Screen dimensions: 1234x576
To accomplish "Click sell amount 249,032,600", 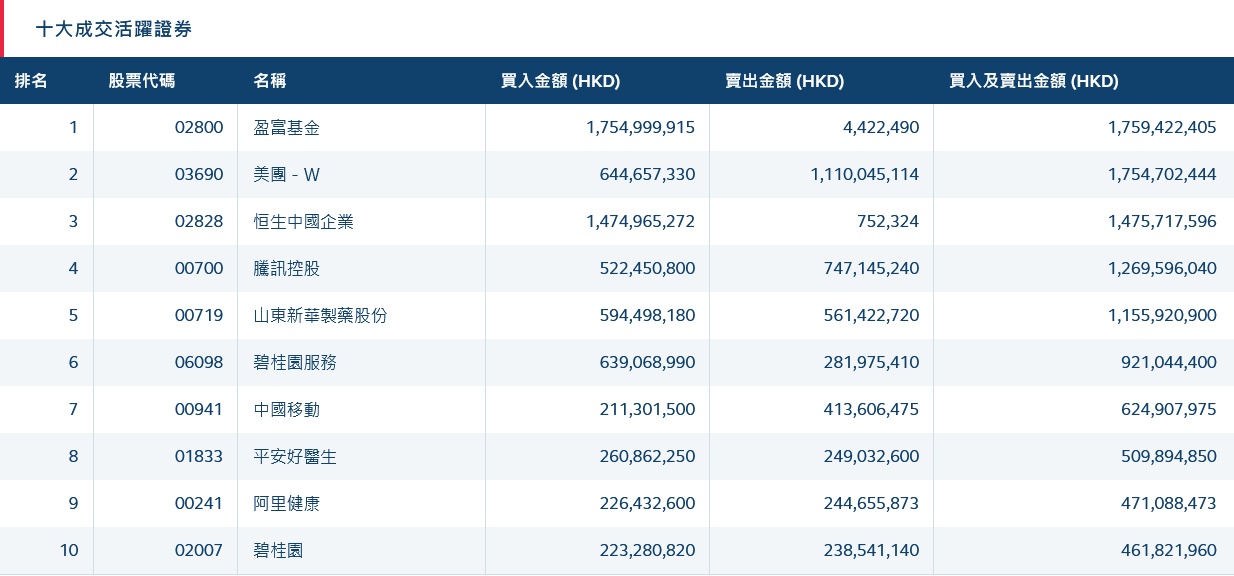I will pyautogui.click(x=871, y=457).
